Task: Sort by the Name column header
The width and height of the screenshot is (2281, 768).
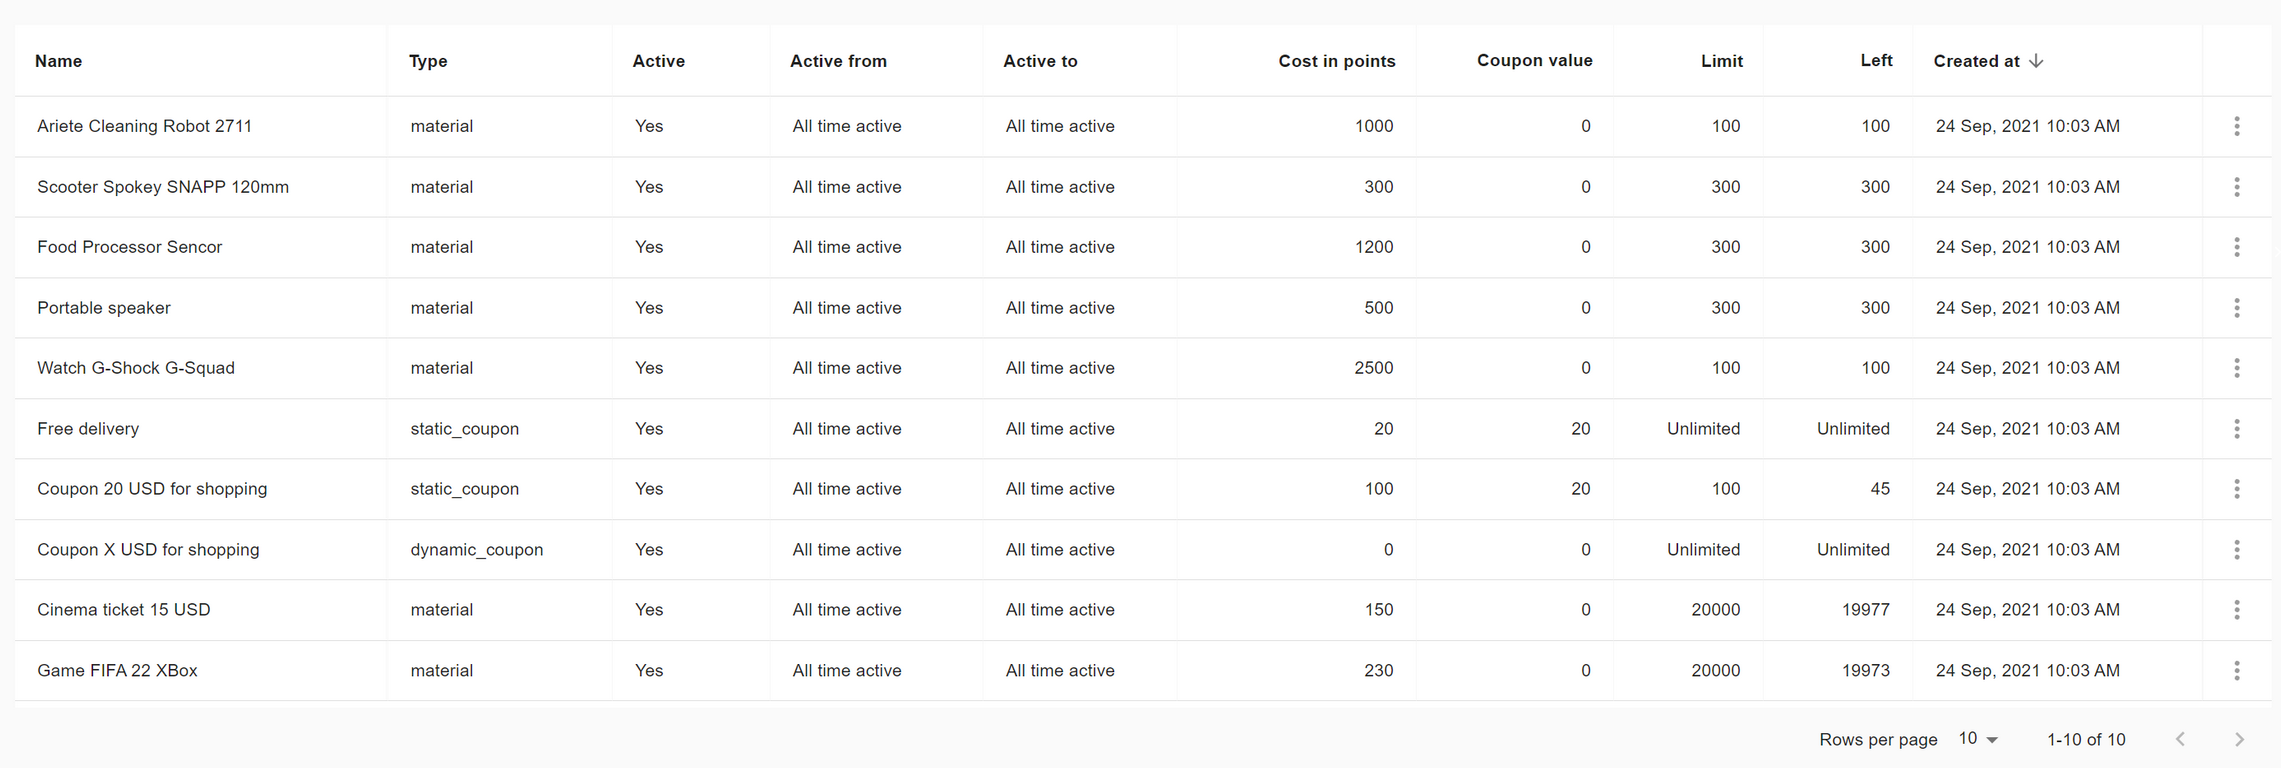Action: pyautogui.click(x=58, y=61)
